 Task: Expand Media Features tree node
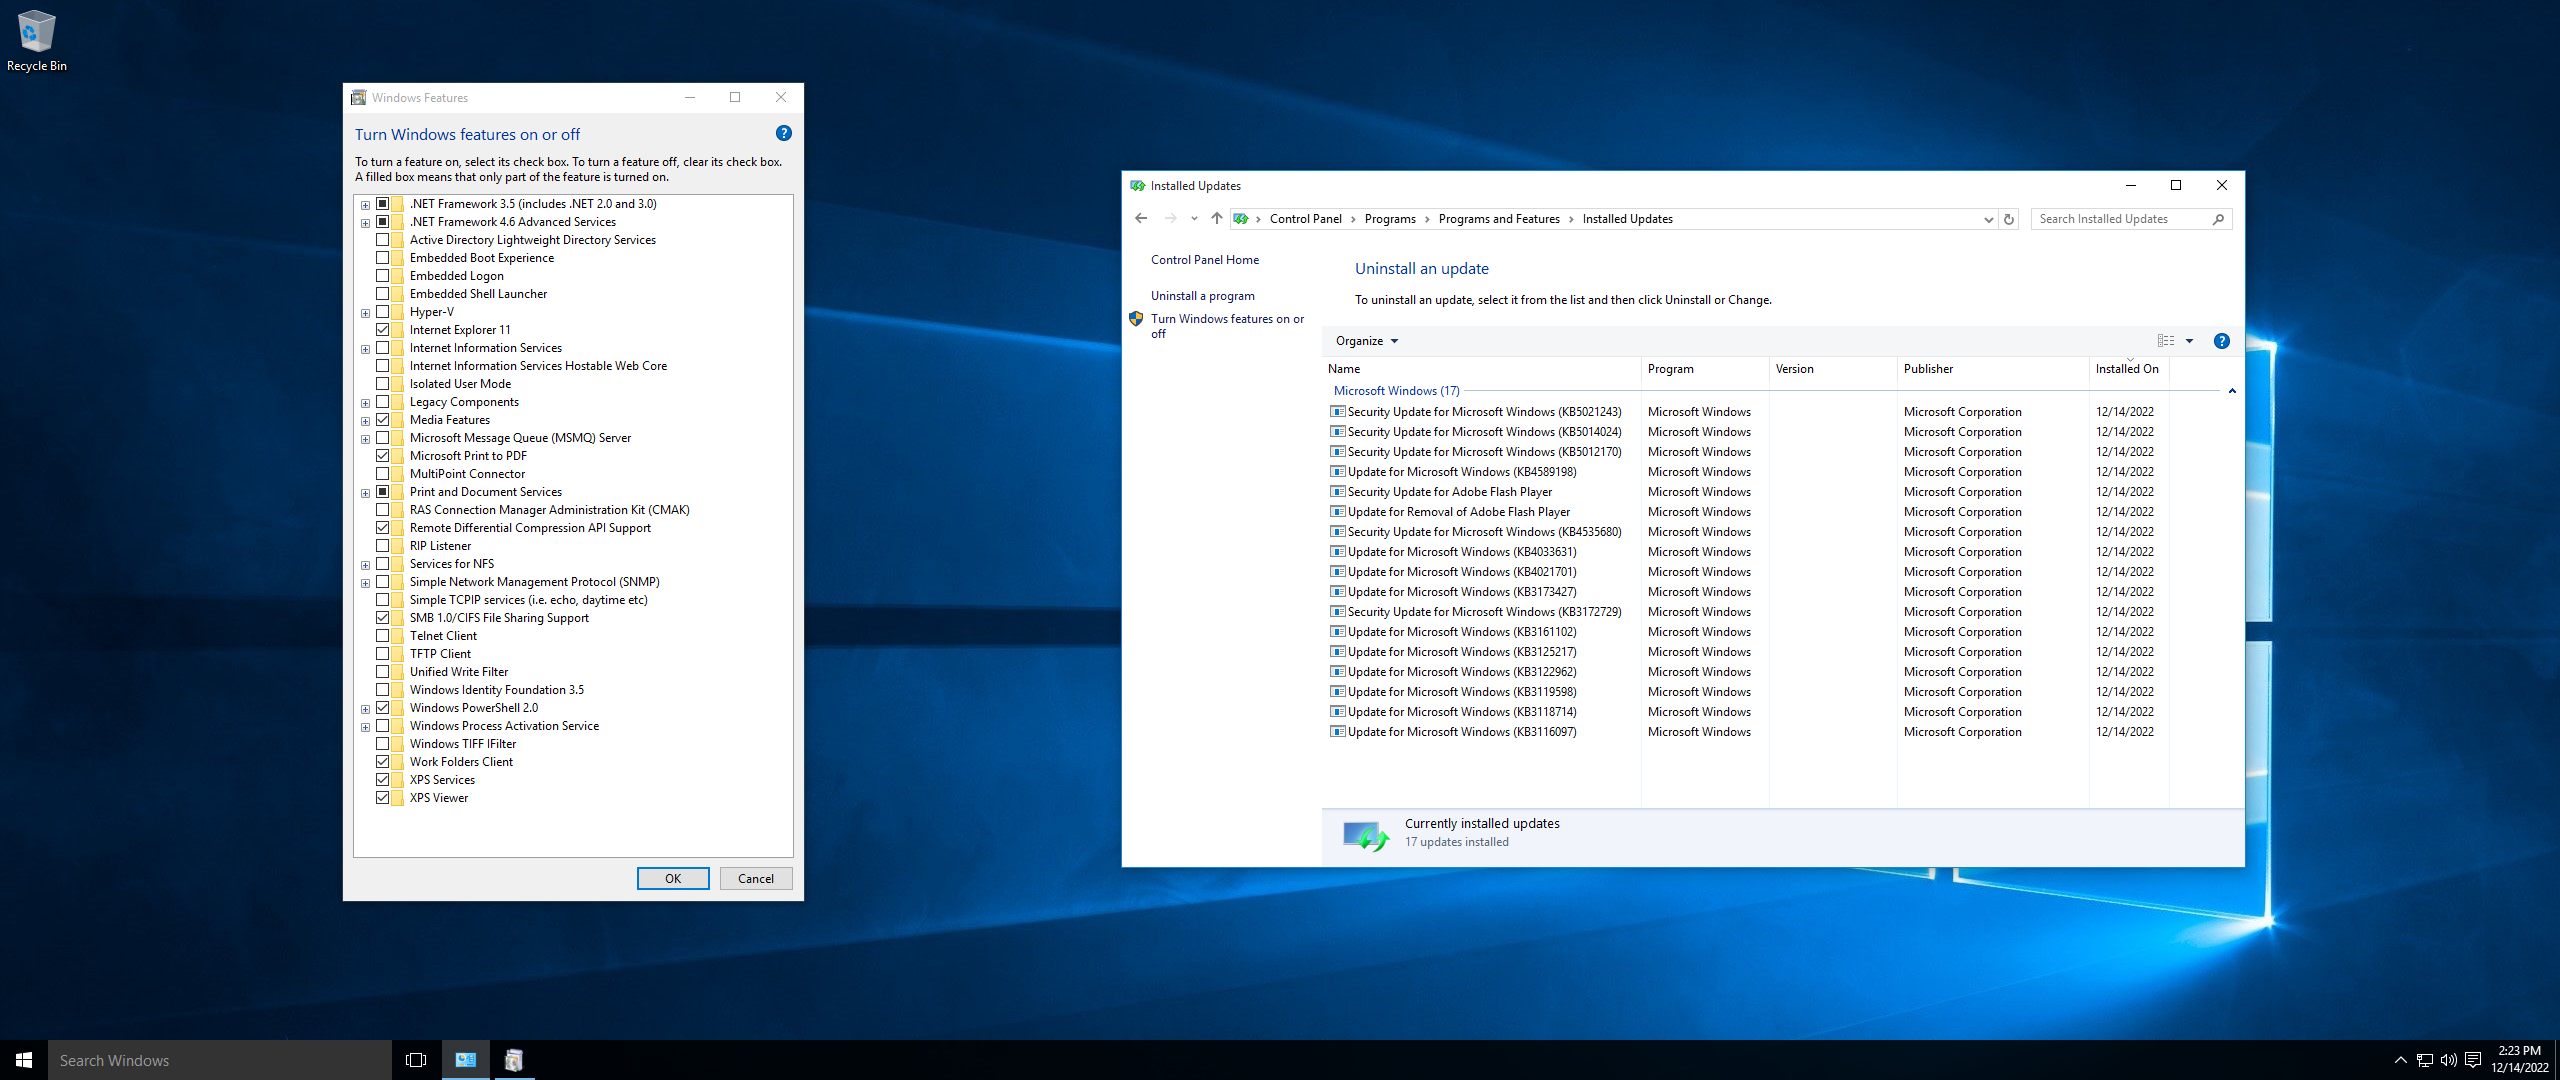coord(366,421)
